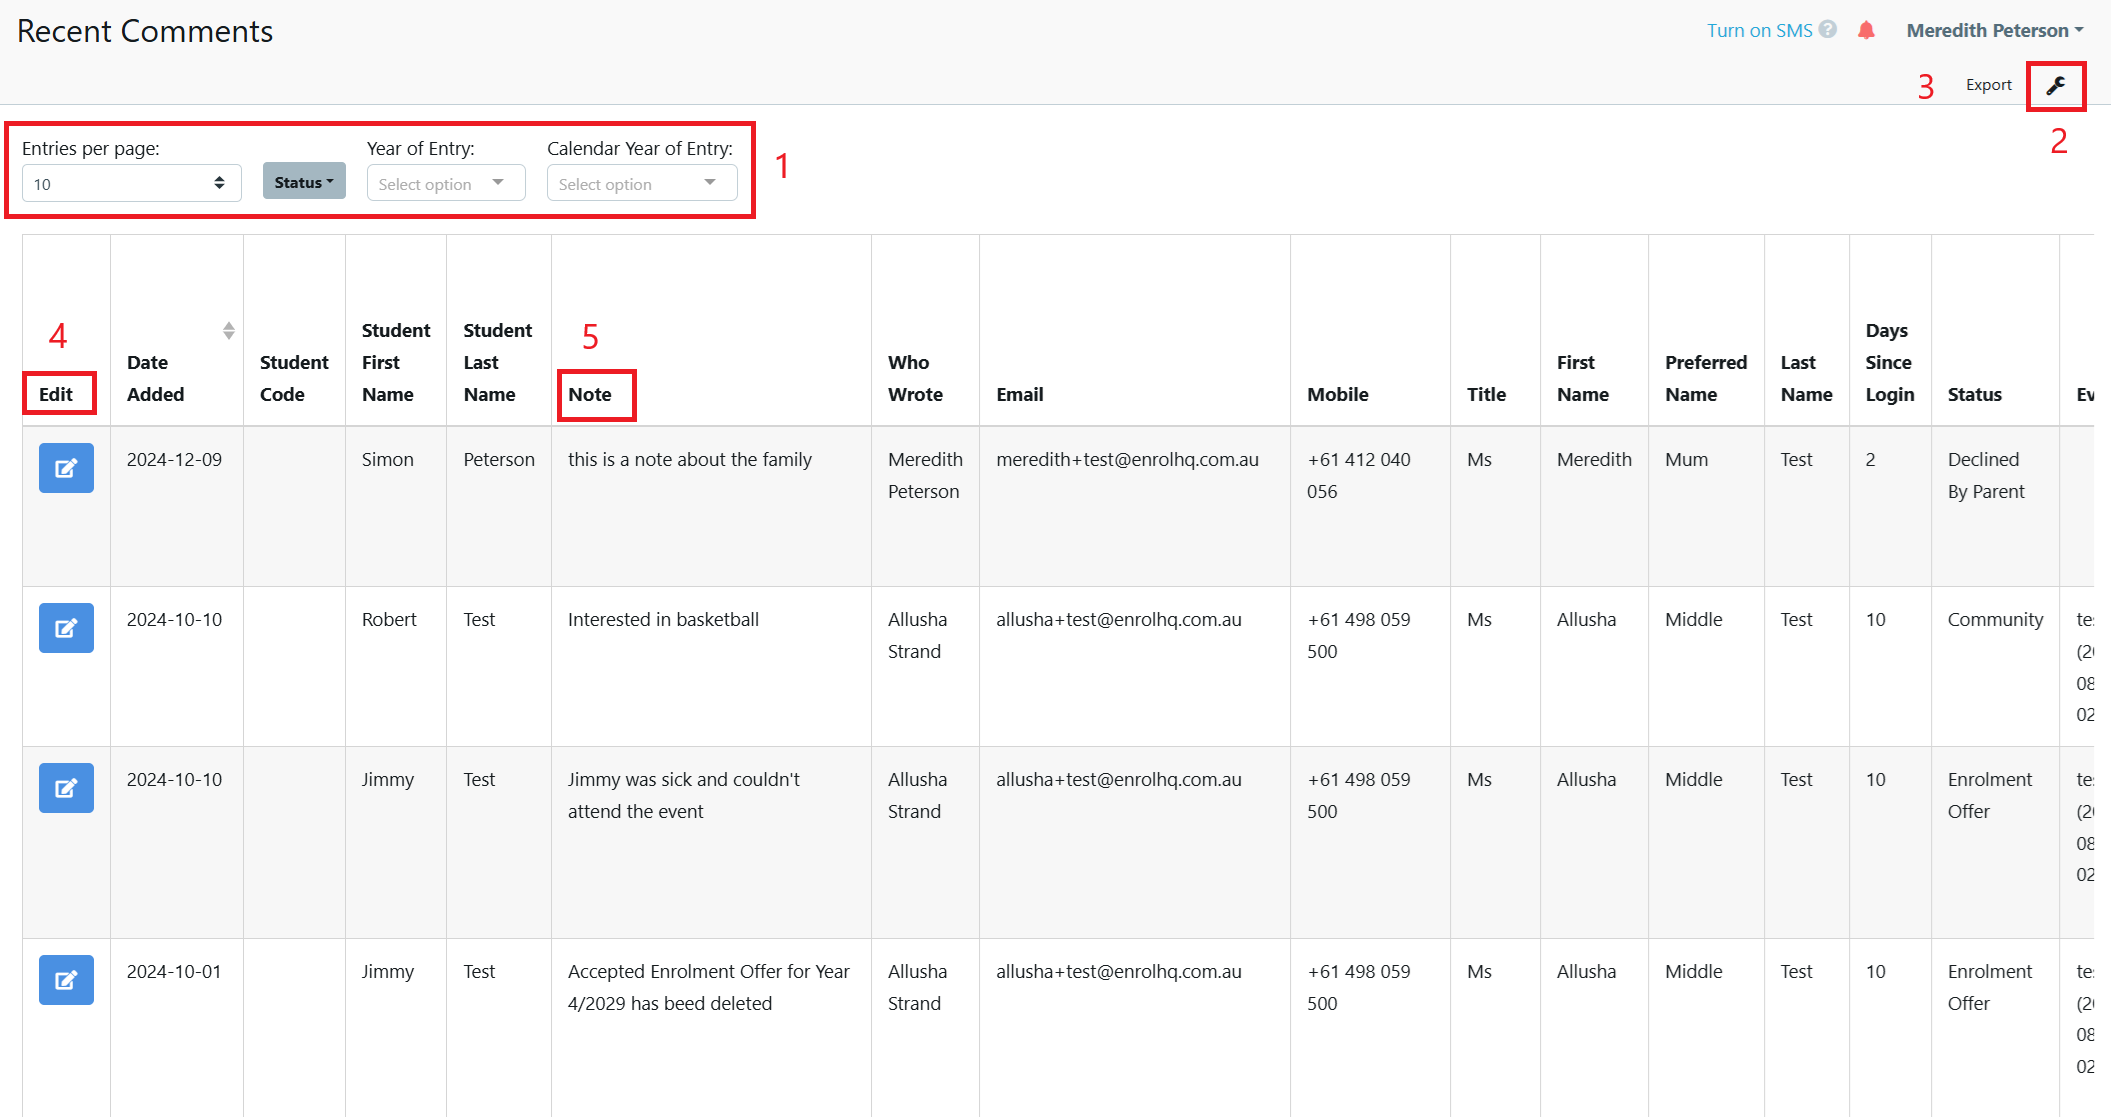2111x1117 pixels.
Task: Edit Jimmy's sick note from 2024-10-10
Action: click(66, 788)
